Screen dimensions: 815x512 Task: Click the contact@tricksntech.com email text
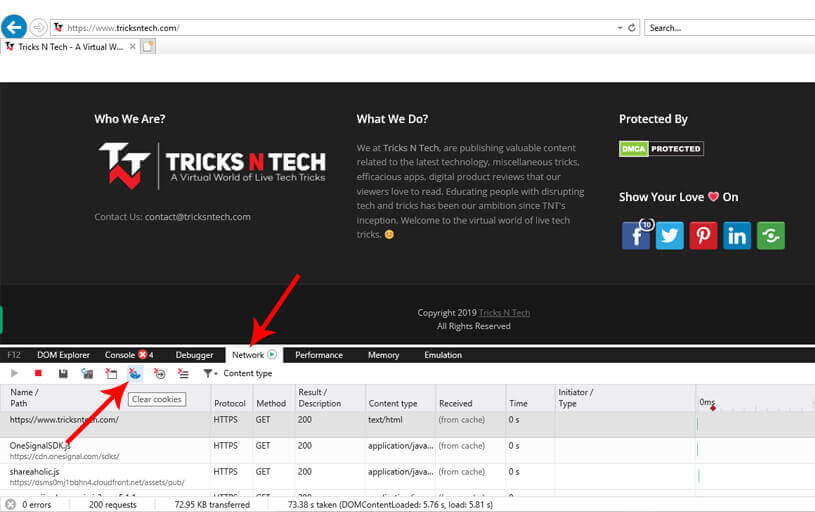pos(198,217)
